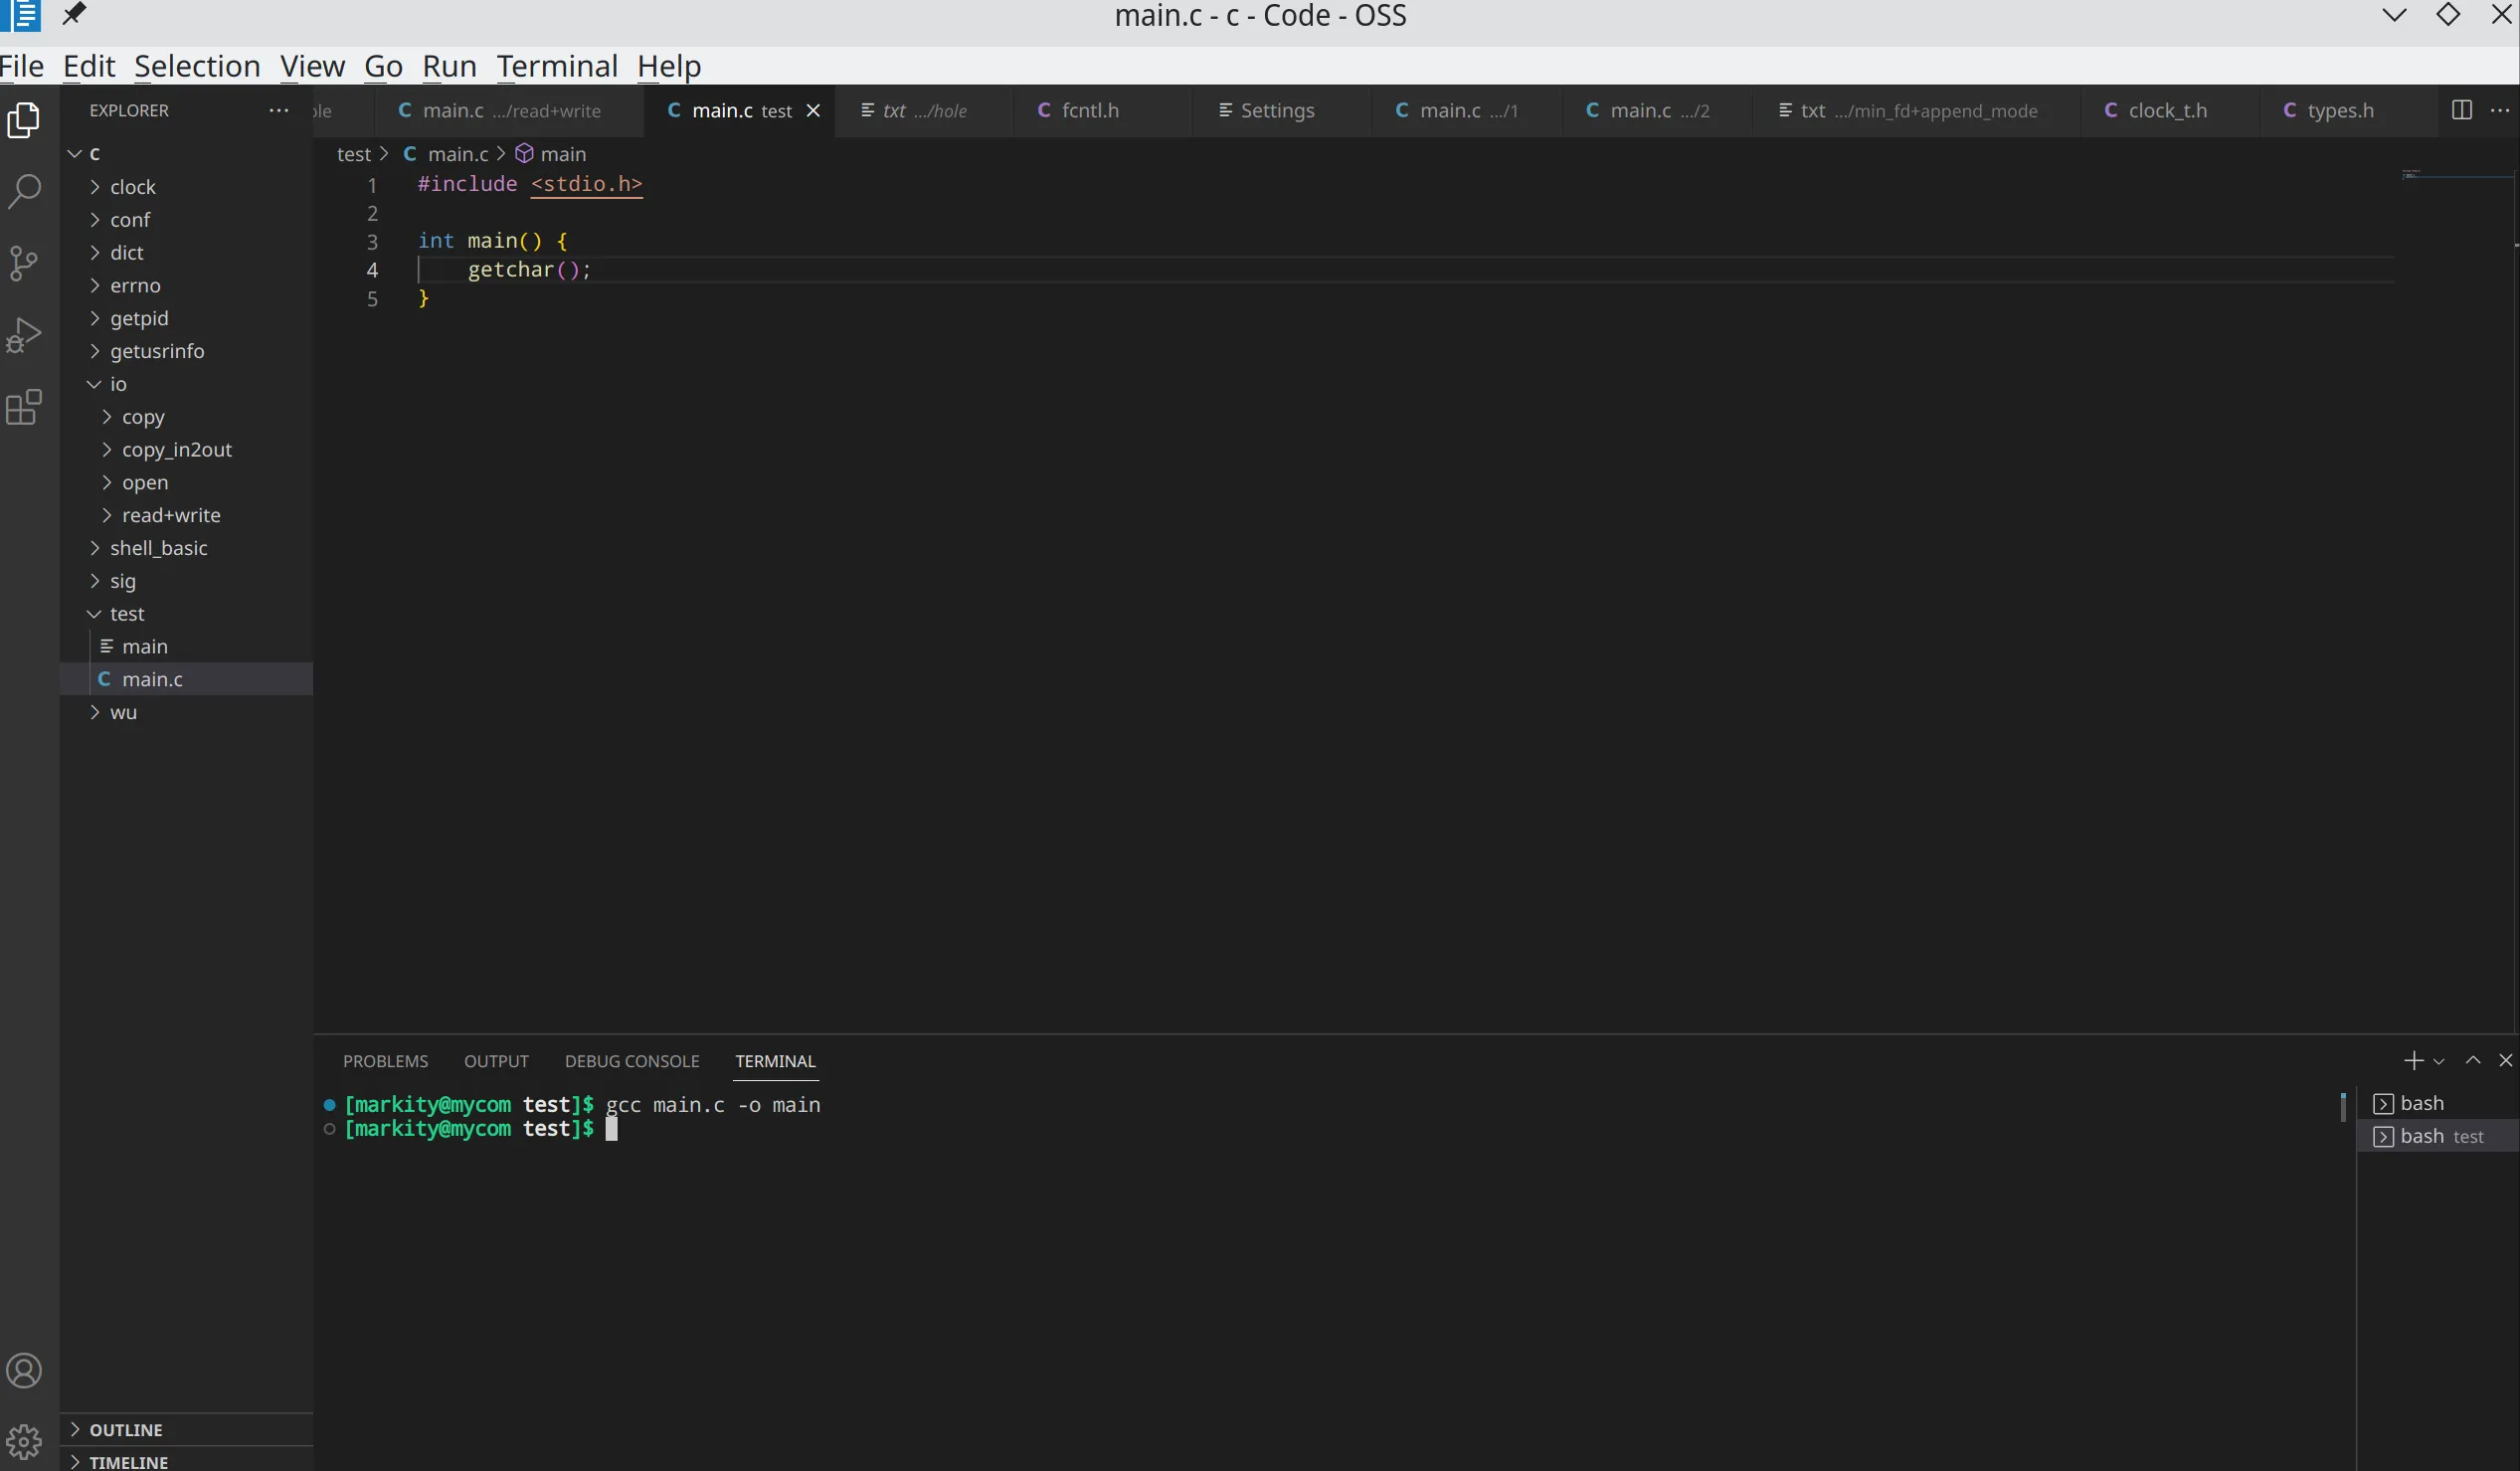Select the first bash terminal entry
The width and height of the screenshot is (2520, 1471).
click(2421, 1103)
